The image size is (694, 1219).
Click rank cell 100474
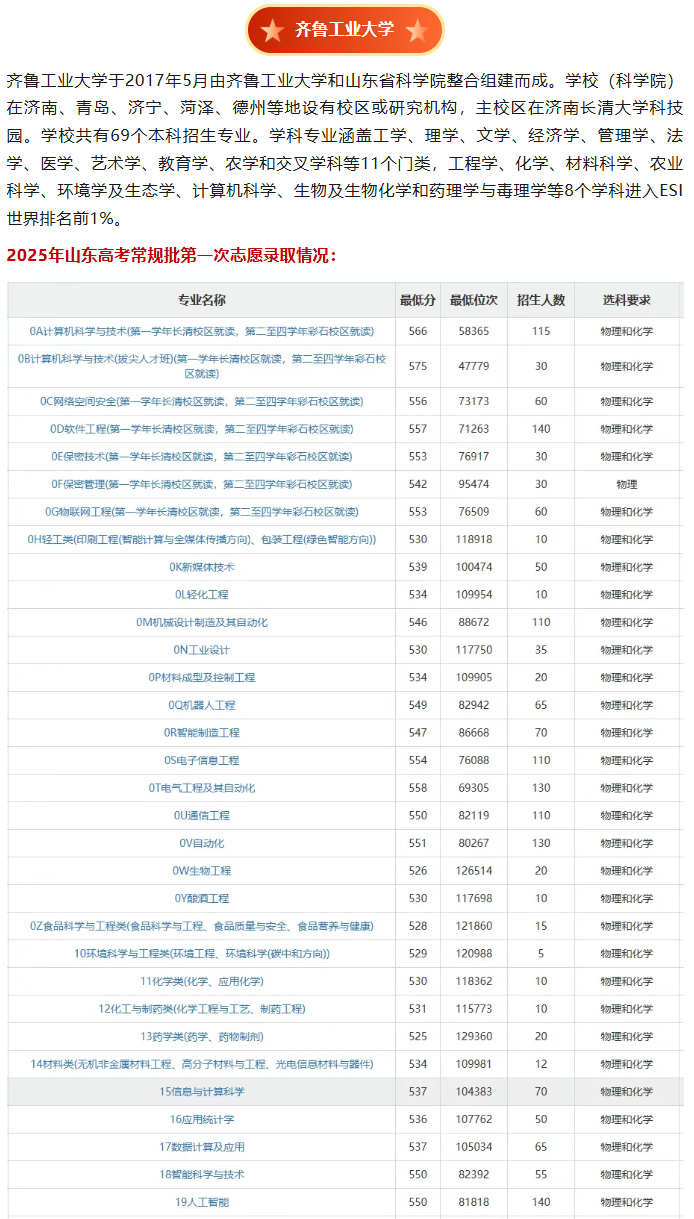coord(474,567)
